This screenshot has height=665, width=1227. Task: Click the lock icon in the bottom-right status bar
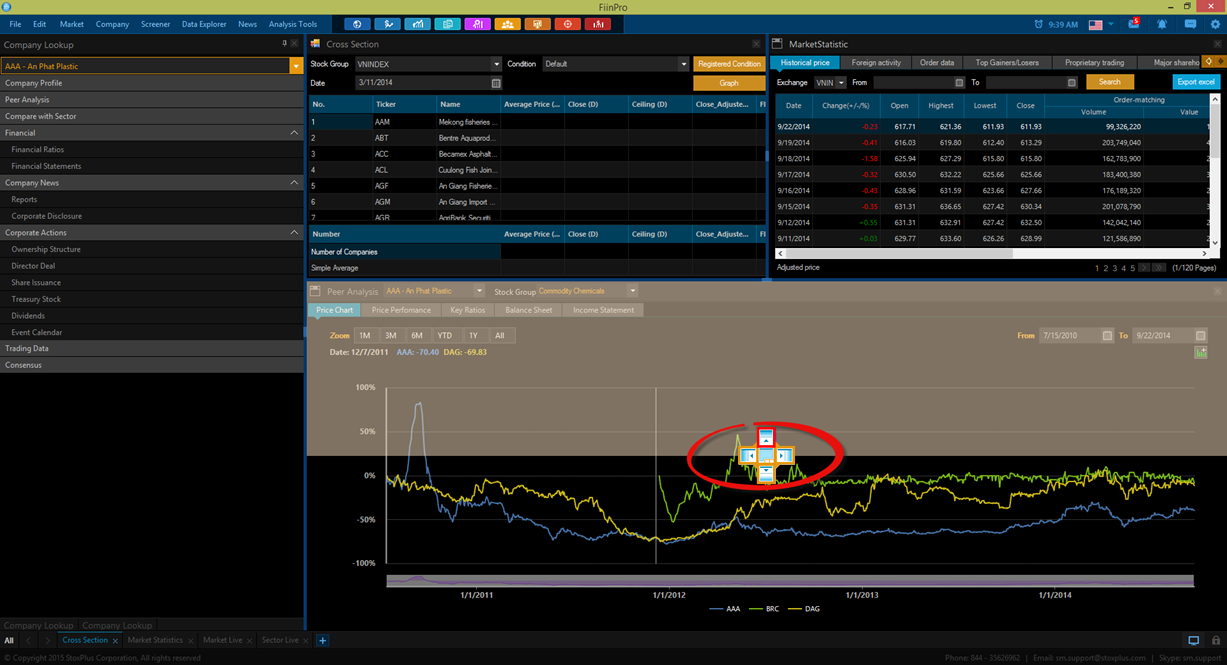[1215, 640]
